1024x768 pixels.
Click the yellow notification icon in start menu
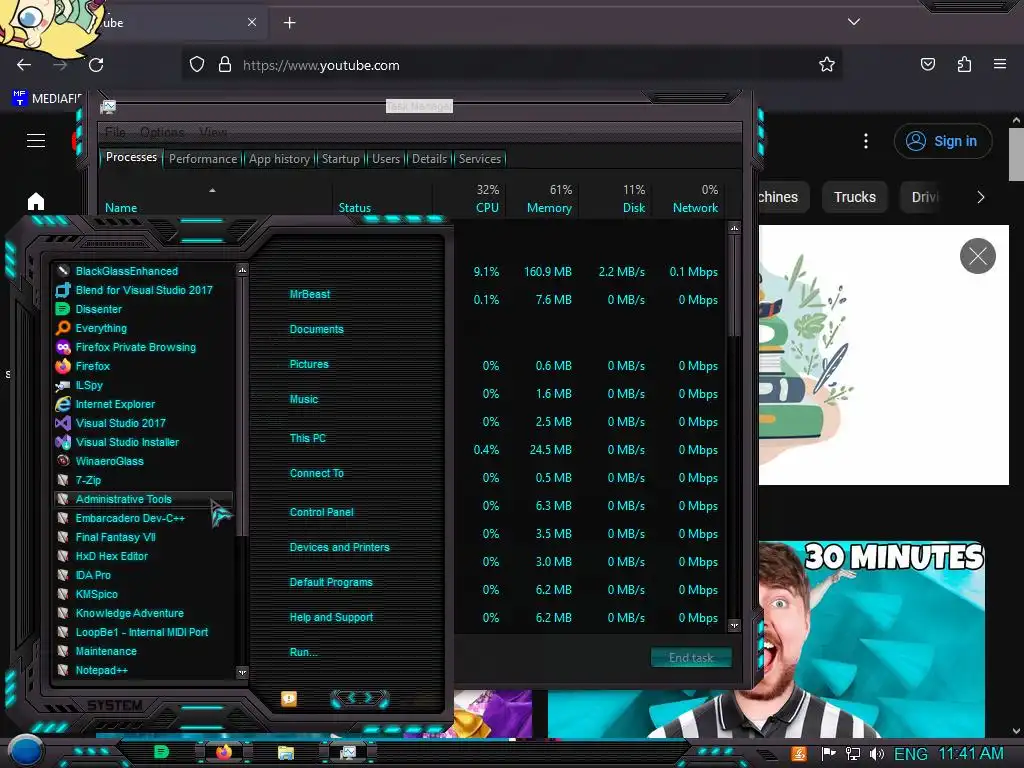click(289, 699)
